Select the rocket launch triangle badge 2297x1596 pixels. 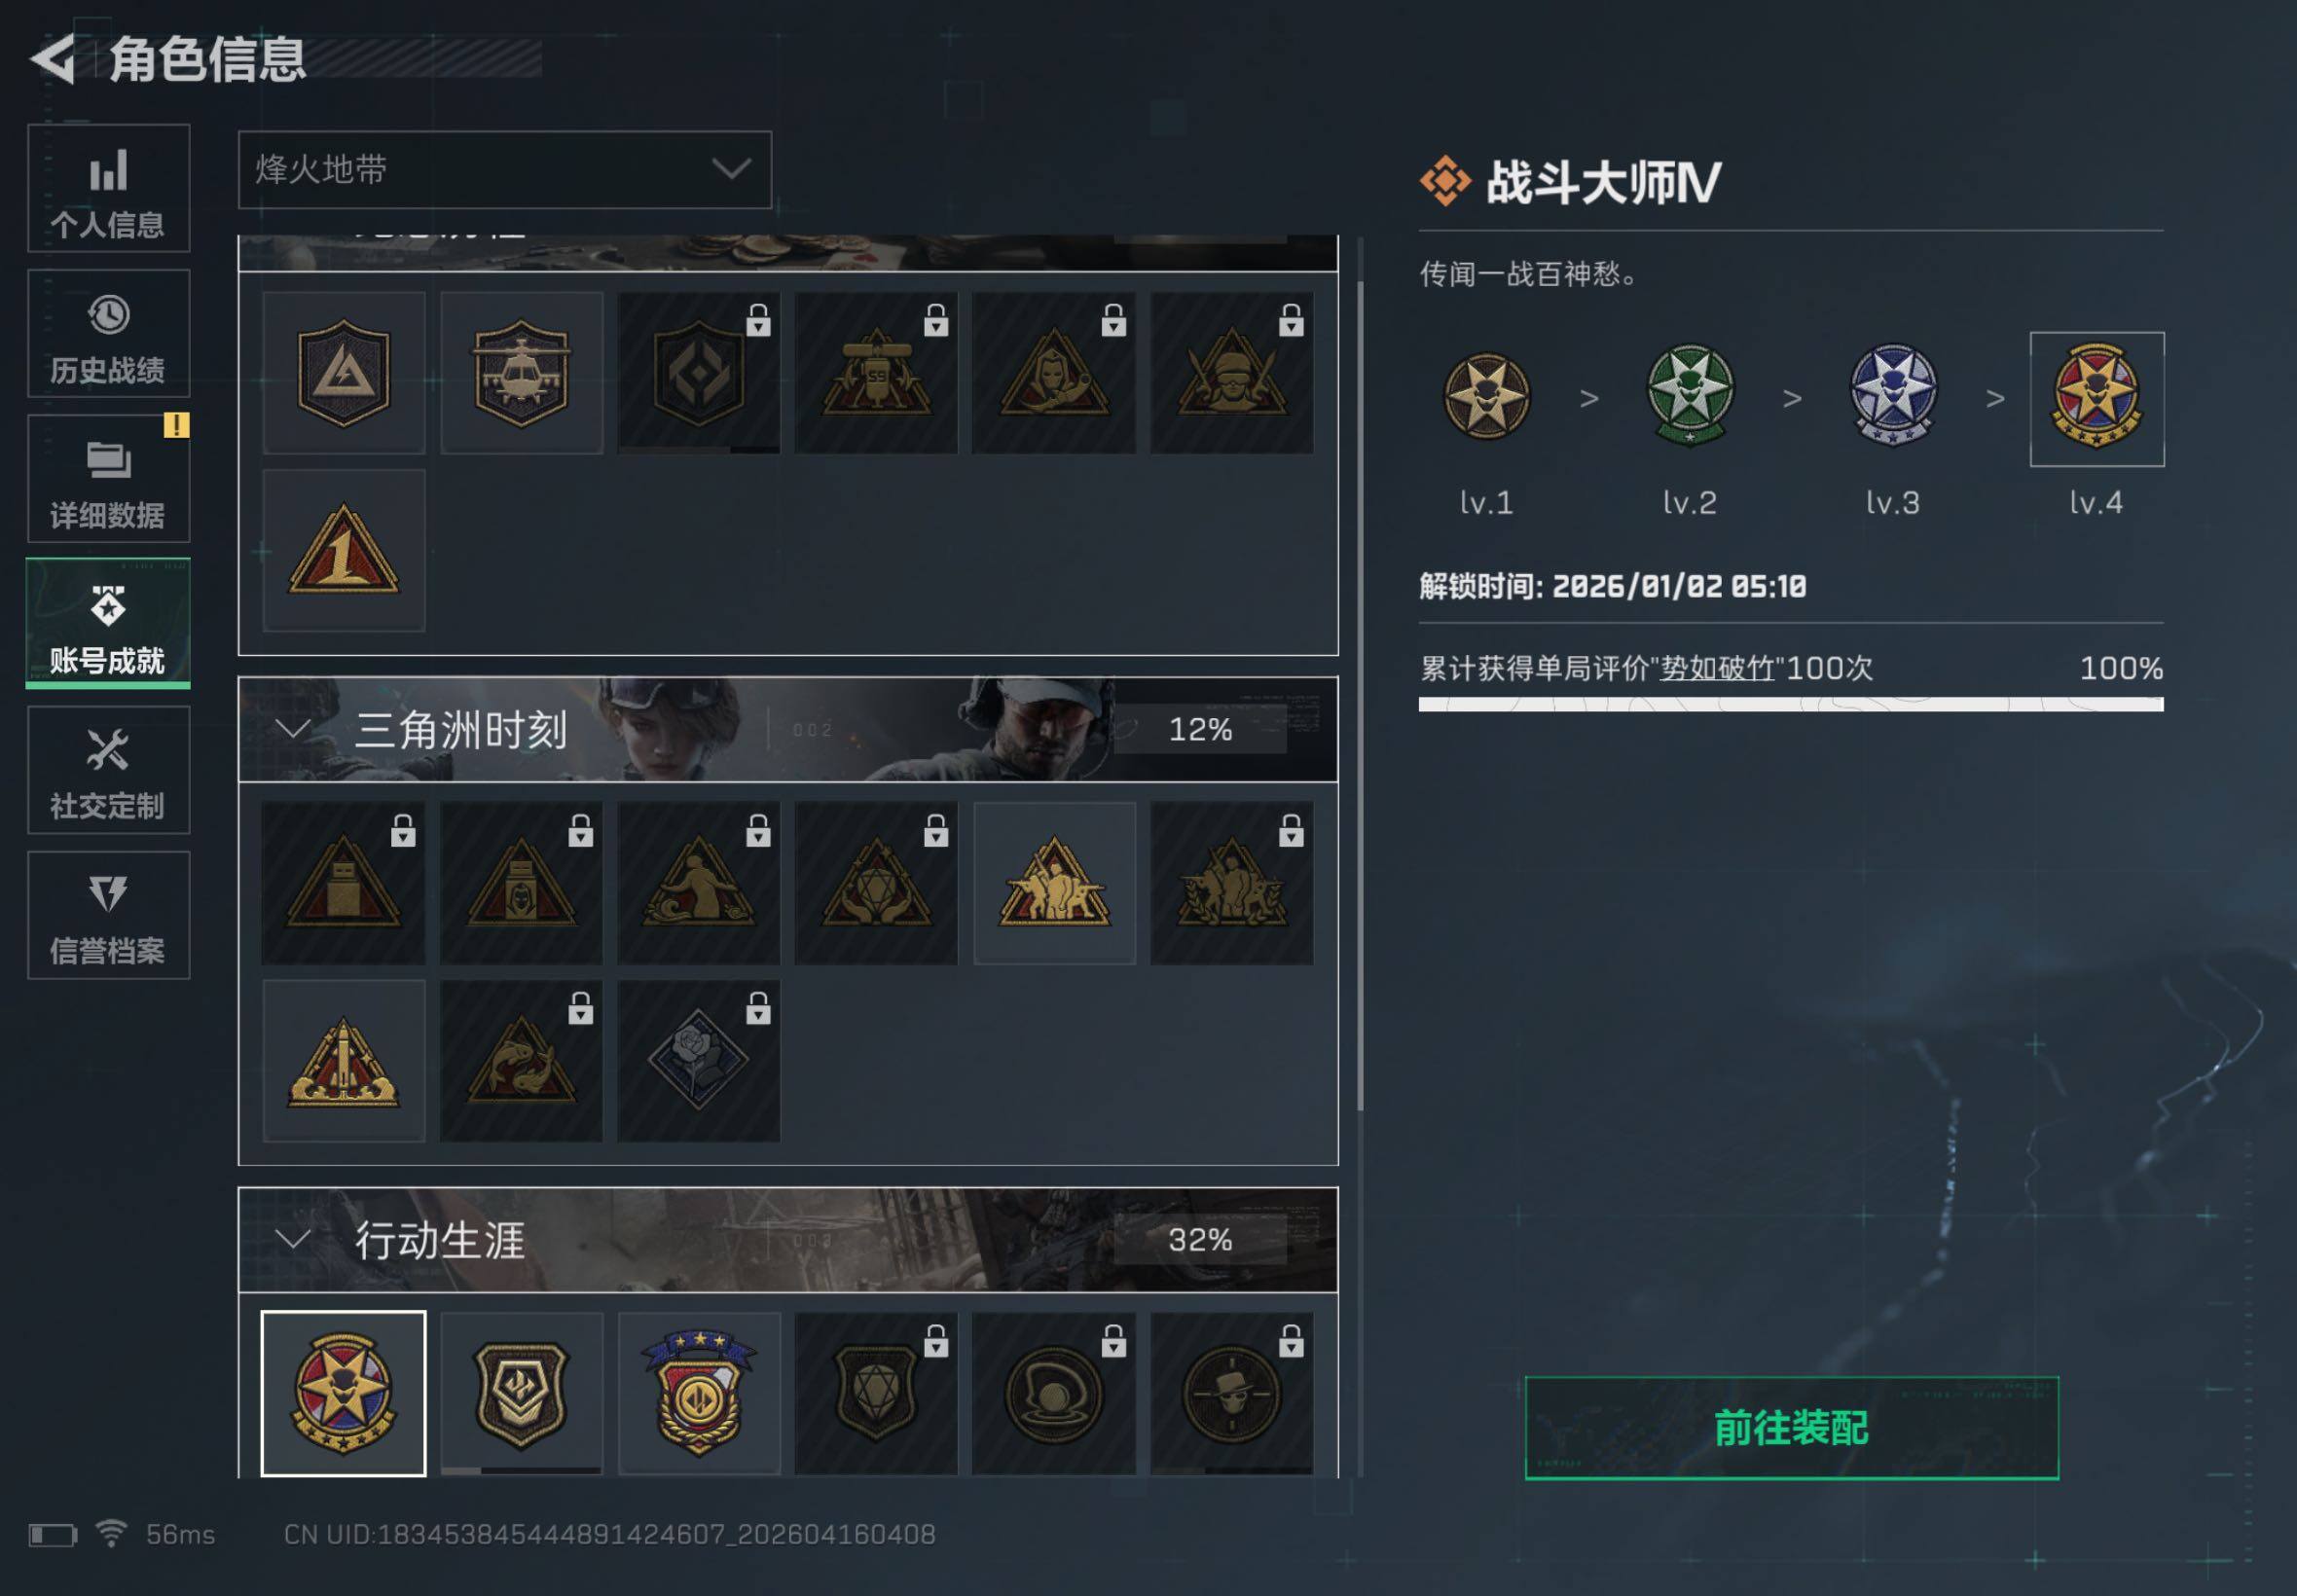click(343, 1061)
